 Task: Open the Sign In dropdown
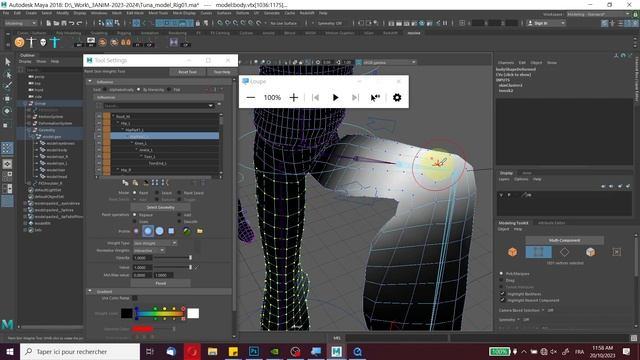point(546,23)
